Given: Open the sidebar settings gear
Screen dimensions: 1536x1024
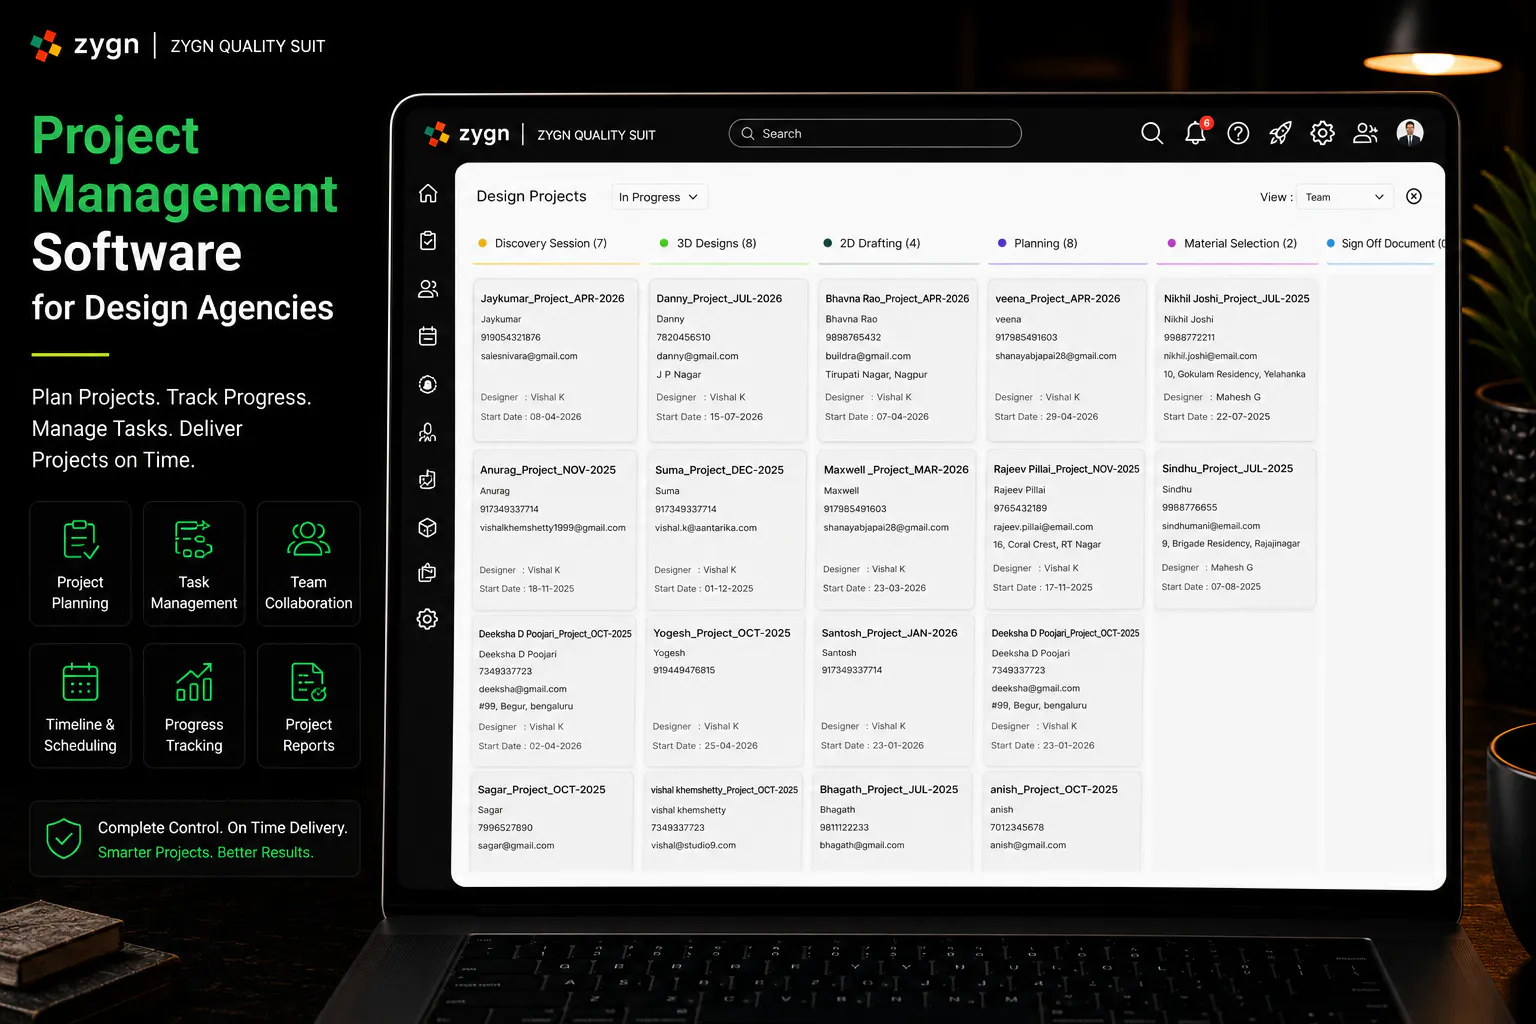Looking at the screenshot, I should (427, 619).
